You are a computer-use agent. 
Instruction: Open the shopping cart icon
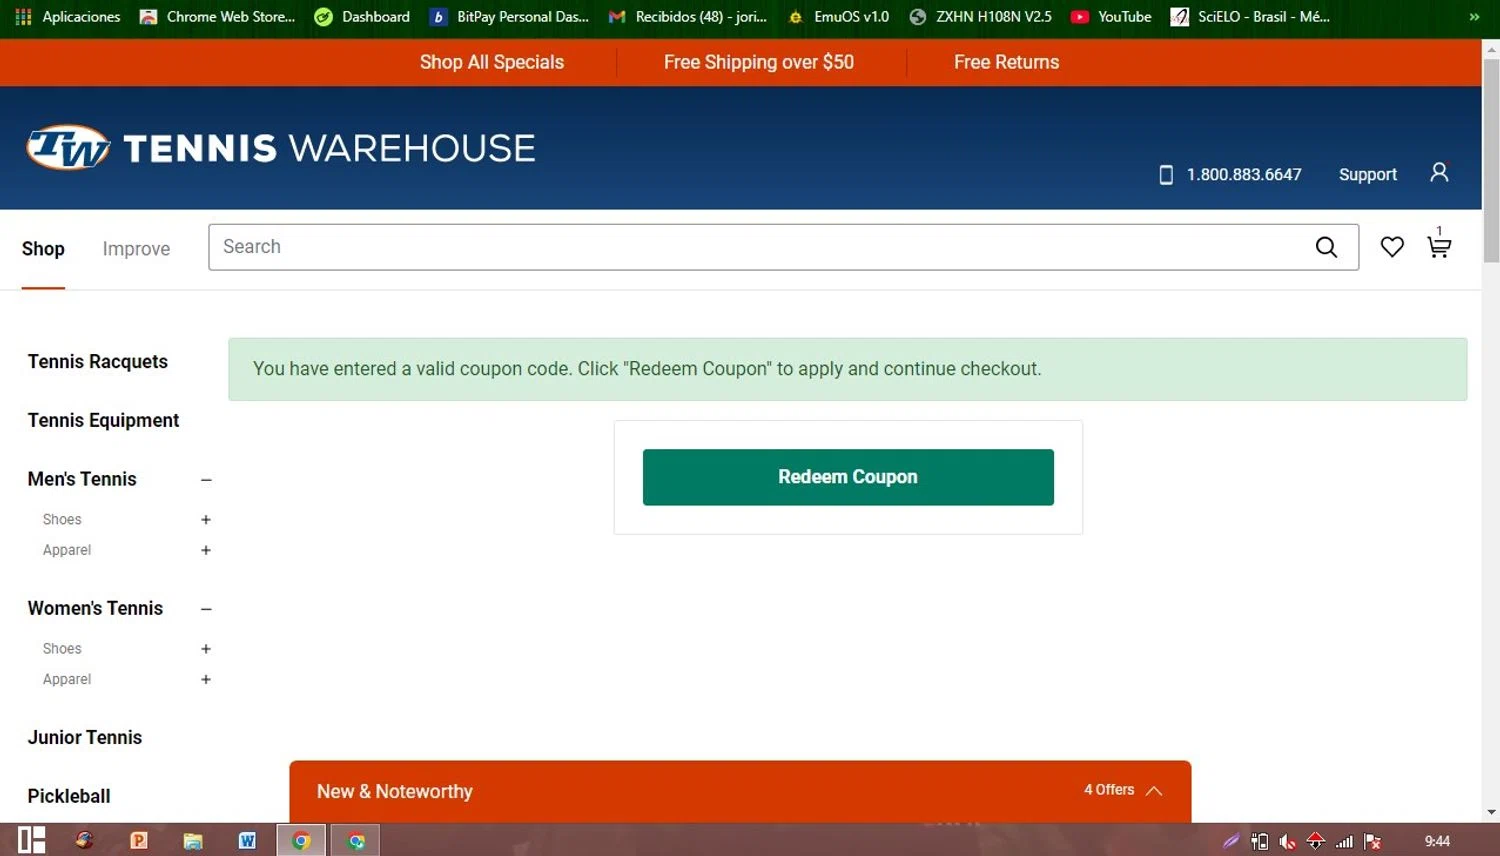[1439, 245]
